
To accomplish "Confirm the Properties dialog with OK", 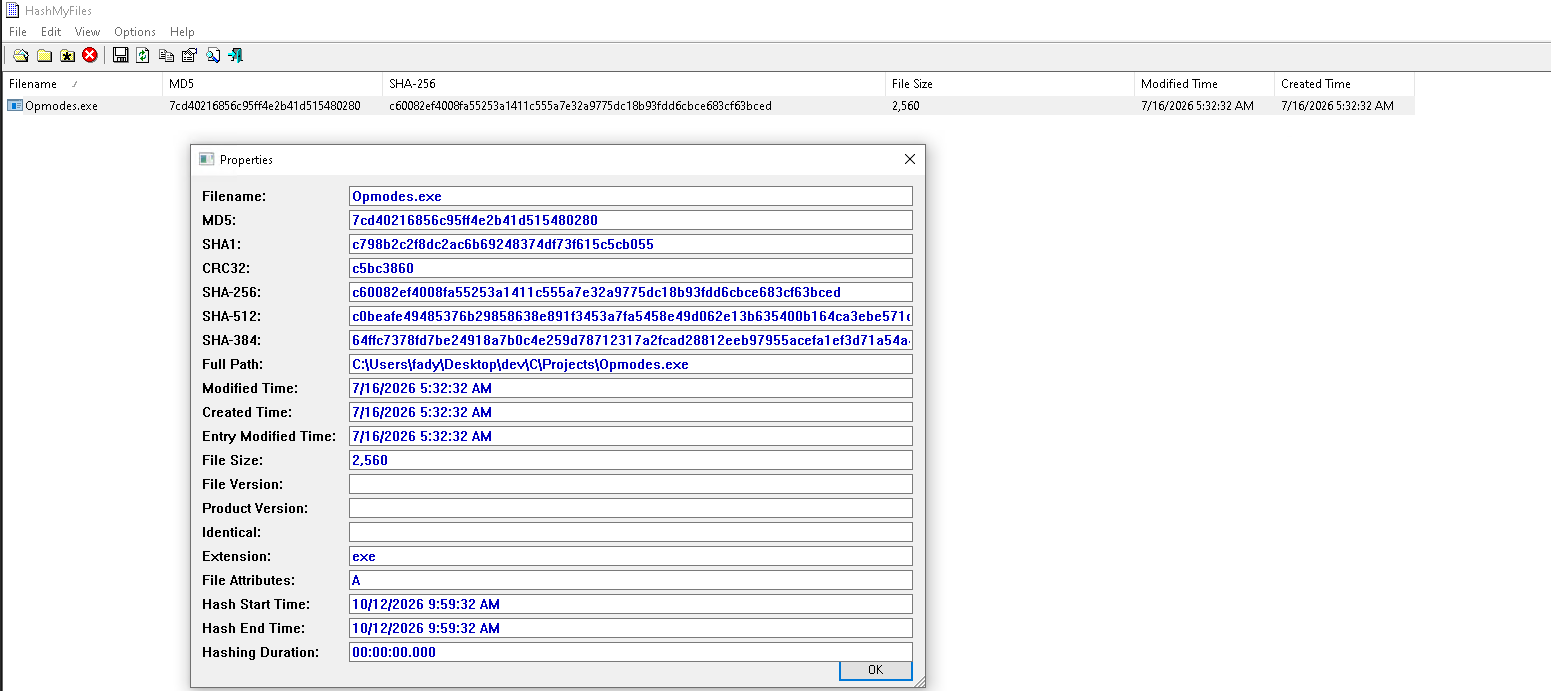I will click(x=875, y=670).
